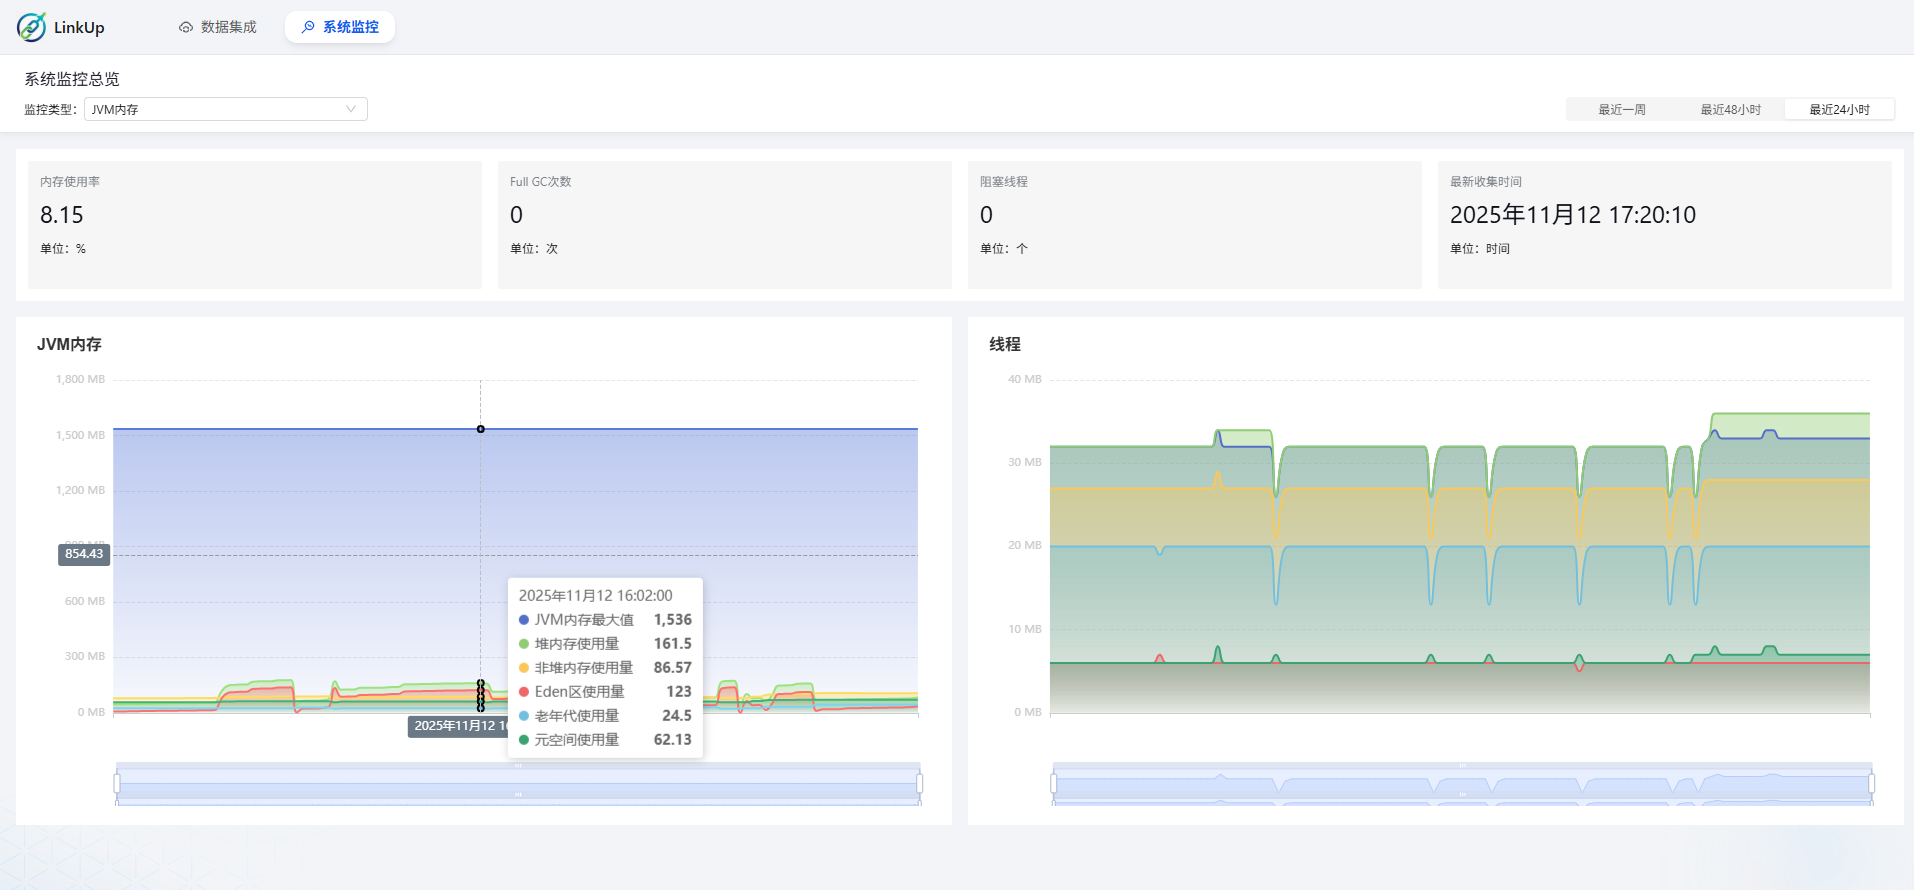The image size is (1914, 890).
Task: Click left handle of 线程 chart zoom slider
Action: [x=1053, y=783]
